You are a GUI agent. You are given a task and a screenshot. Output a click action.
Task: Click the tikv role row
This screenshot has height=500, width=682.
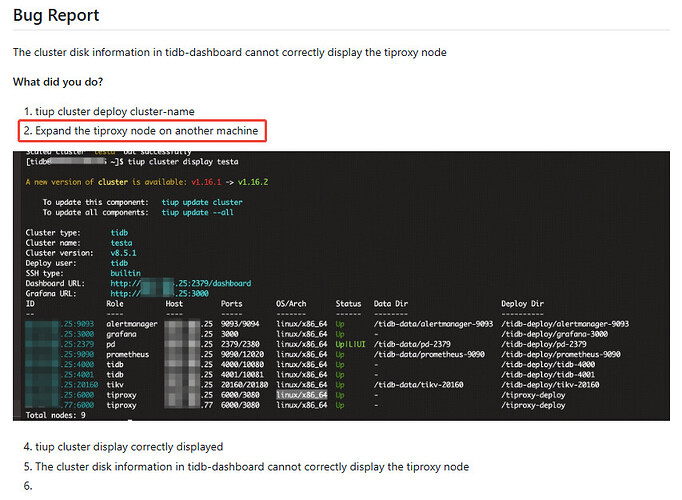114,384
